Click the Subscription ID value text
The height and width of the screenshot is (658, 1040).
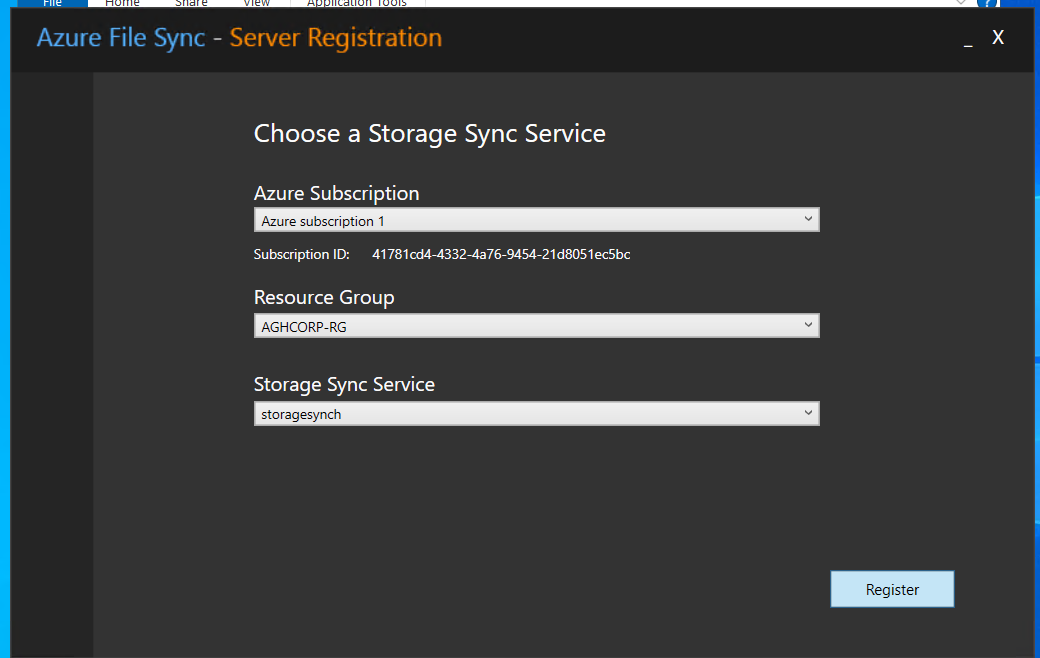point(501,255)
